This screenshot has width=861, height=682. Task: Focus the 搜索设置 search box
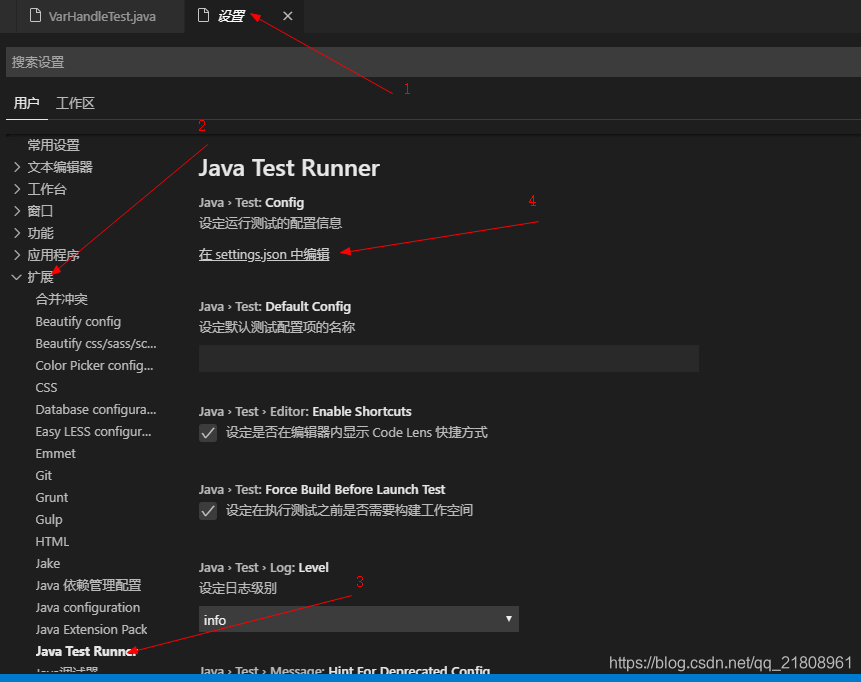pyautogui.click(x=433, y=62)
